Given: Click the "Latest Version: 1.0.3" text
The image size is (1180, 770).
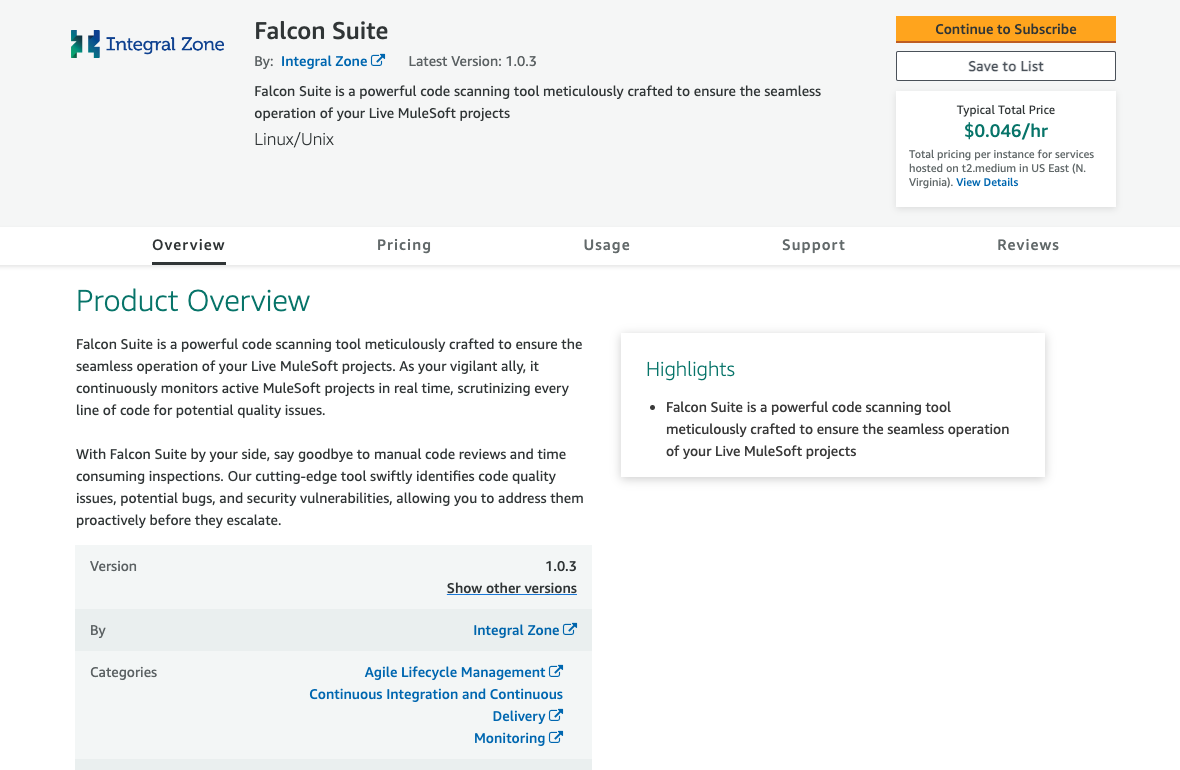Looking at the screenshot, I should pos(473,61).
